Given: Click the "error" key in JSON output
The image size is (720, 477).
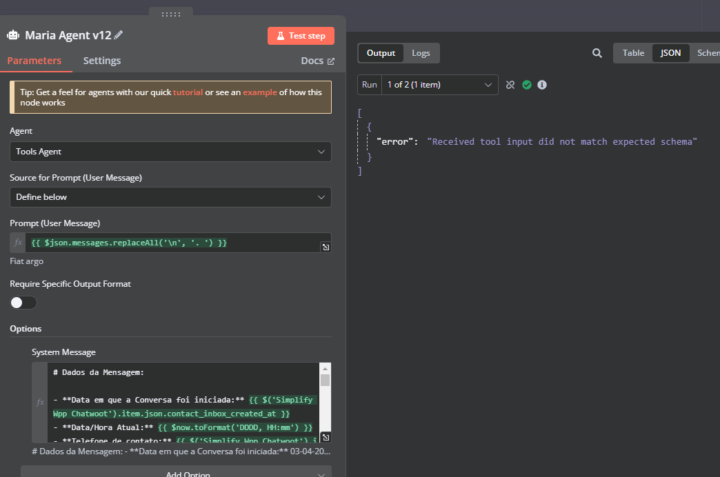Looking at the screenshot, I should [394, 142].
